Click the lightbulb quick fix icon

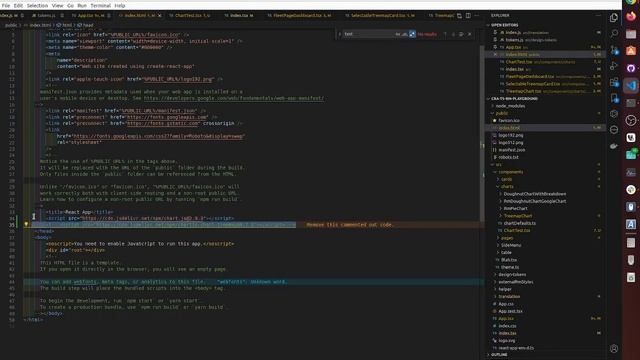[x=26, y=224]
